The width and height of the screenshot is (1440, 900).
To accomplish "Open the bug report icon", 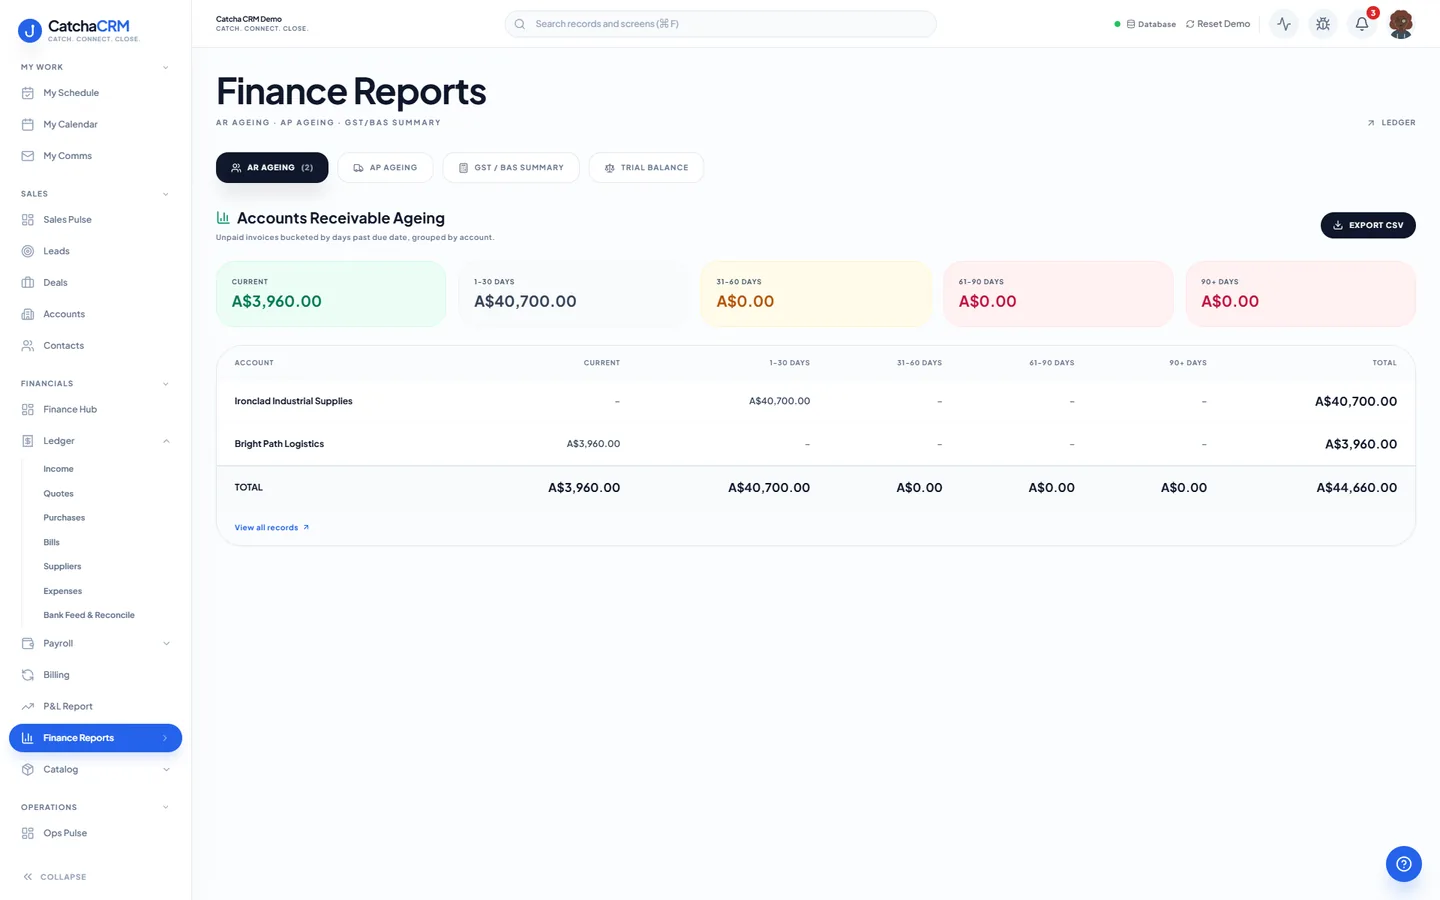I will click(1323, 24).
